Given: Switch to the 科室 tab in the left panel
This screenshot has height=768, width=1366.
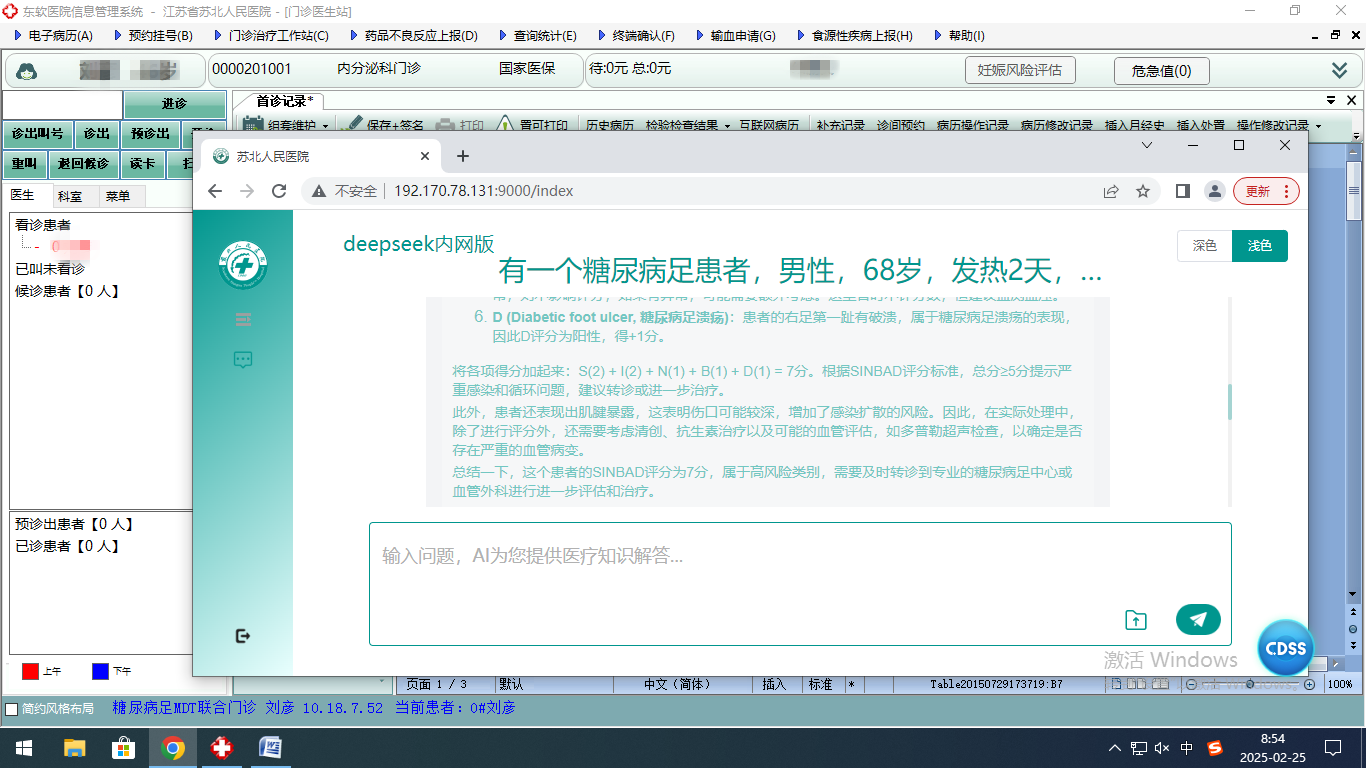Looking at the screenshot, I should 70,196.
